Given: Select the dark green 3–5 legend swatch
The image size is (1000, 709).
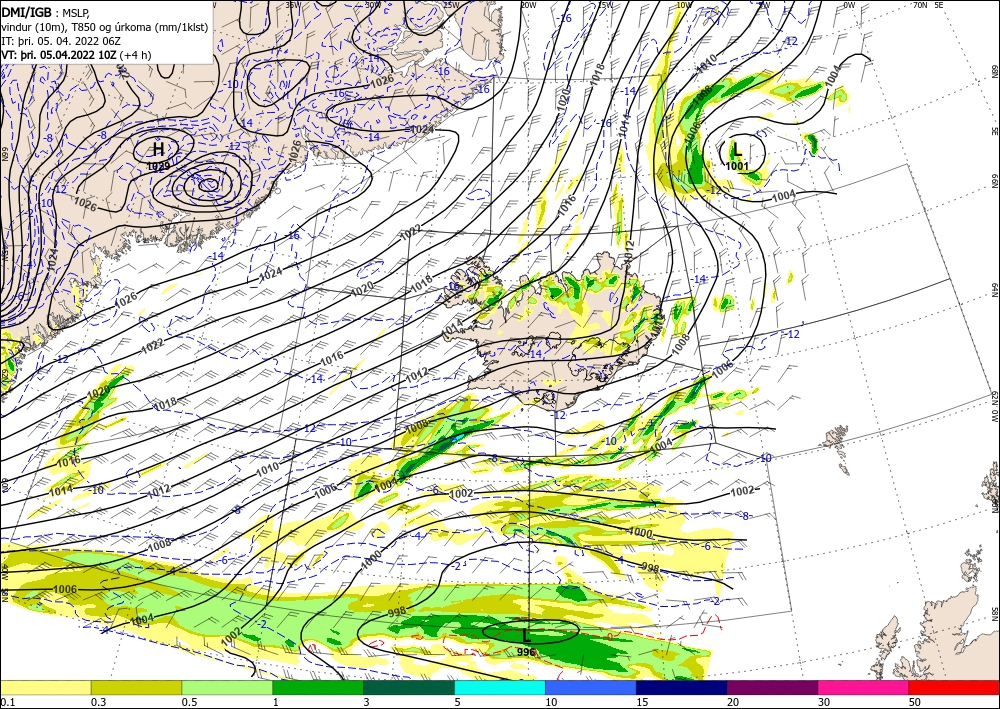Looking at the screenshot, I should [x=409, y=687].
